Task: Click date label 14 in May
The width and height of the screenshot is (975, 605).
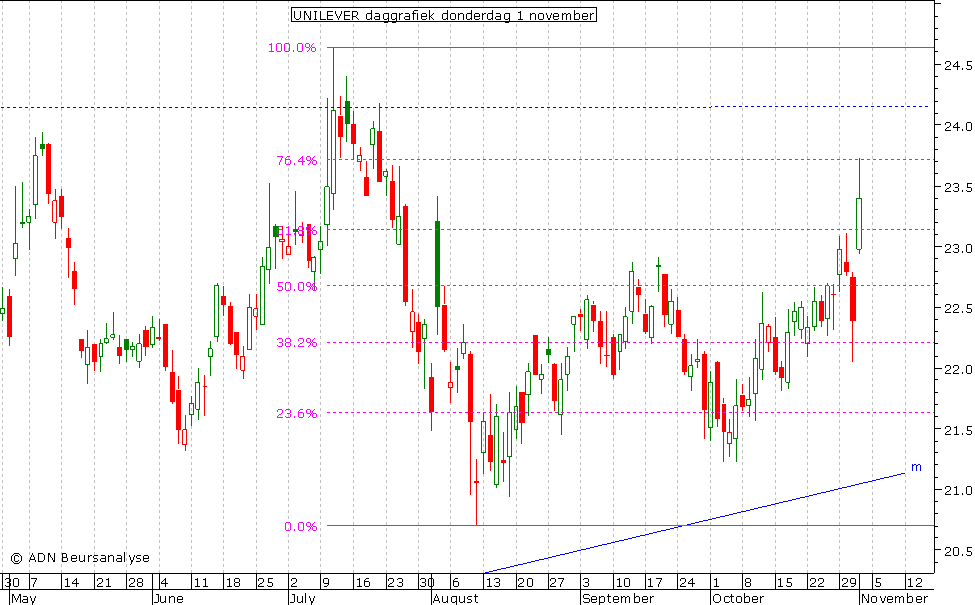Action: [72, 583]
